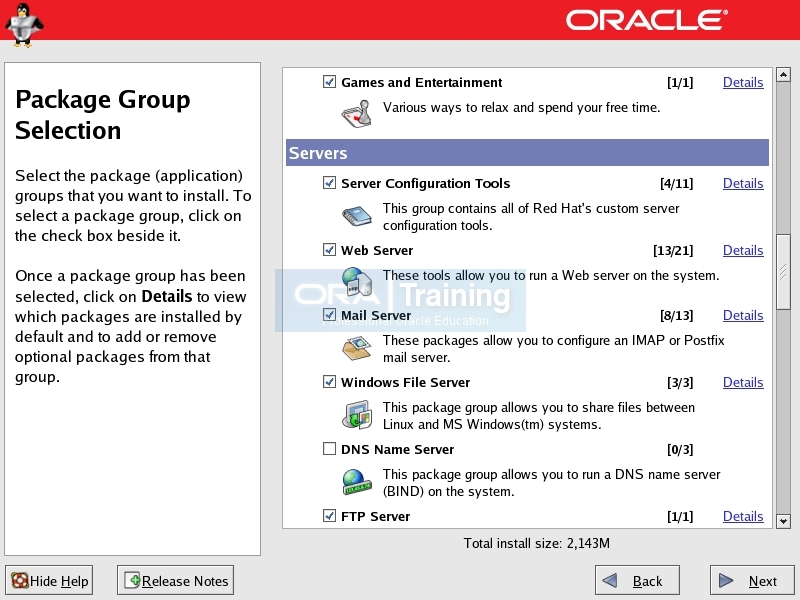This screenshot has width=800, height=600.
Task: Click scrollbar down arrow
Action: 783,521
